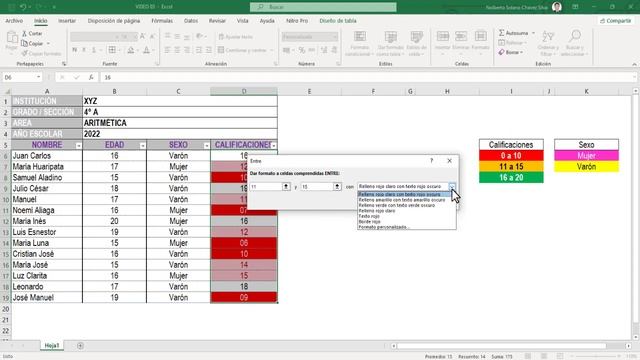
Task: Click the Compartir button
Action: [616, 21]
